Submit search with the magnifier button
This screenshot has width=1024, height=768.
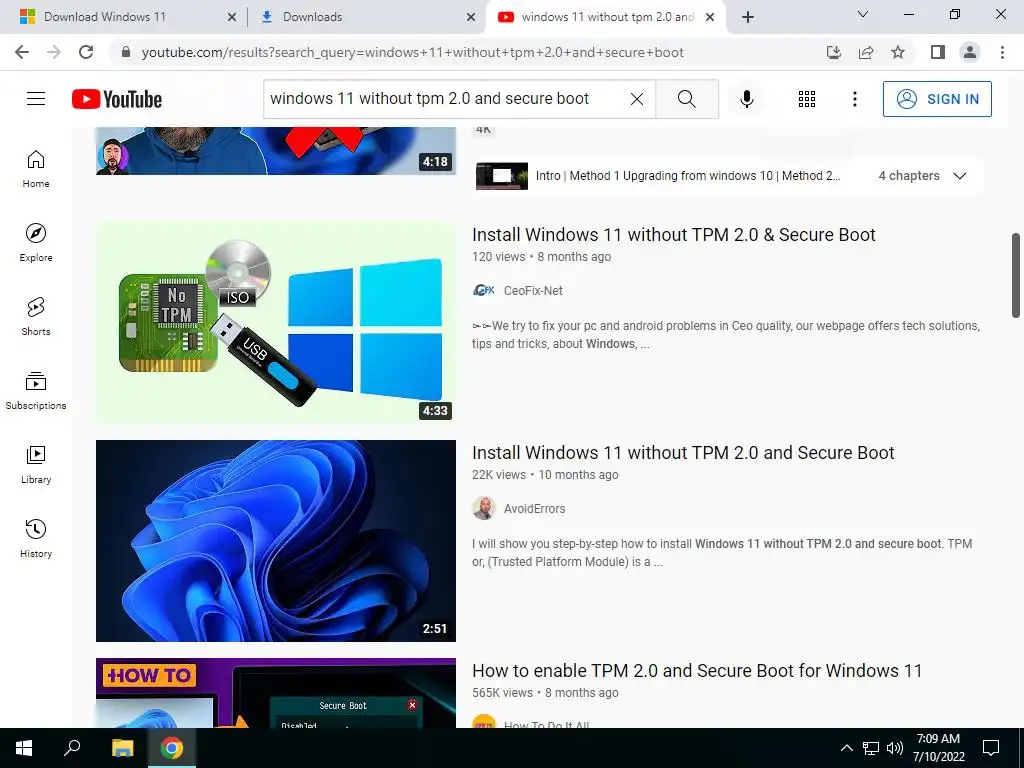tap(686, 99)
